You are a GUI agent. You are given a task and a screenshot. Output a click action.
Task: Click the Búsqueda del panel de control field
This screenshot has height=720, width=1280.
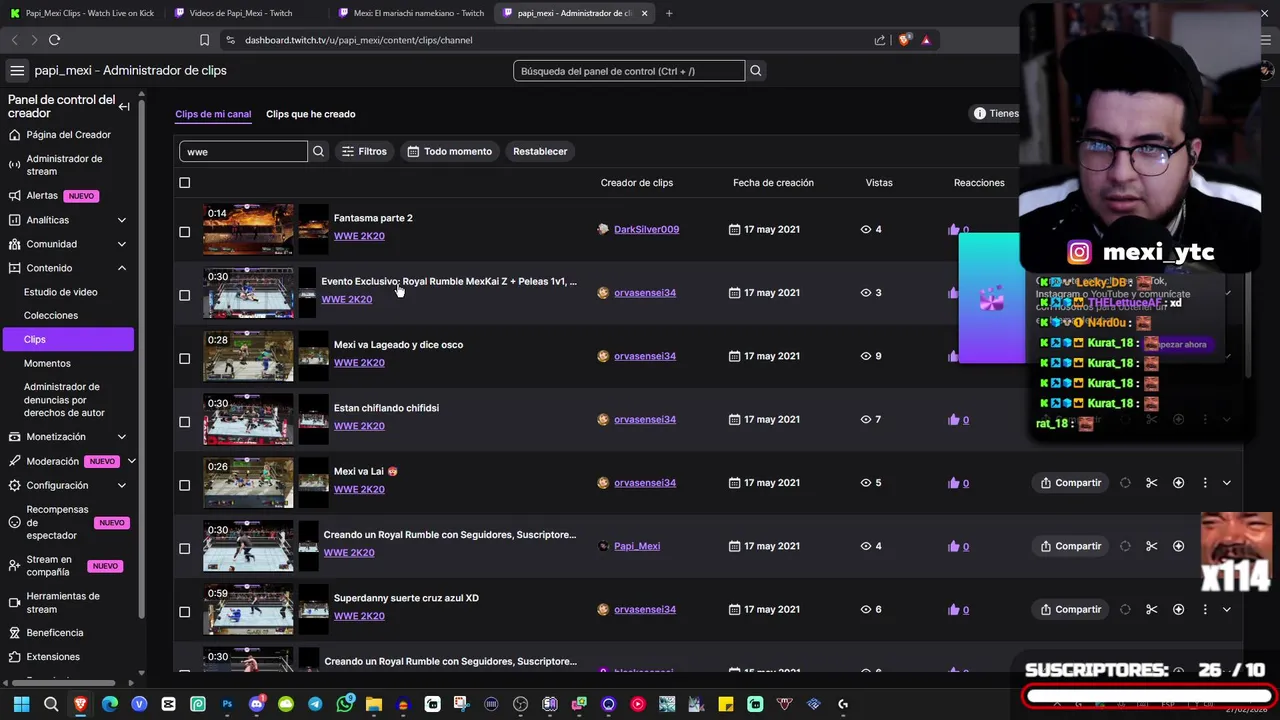coord(629,71)
